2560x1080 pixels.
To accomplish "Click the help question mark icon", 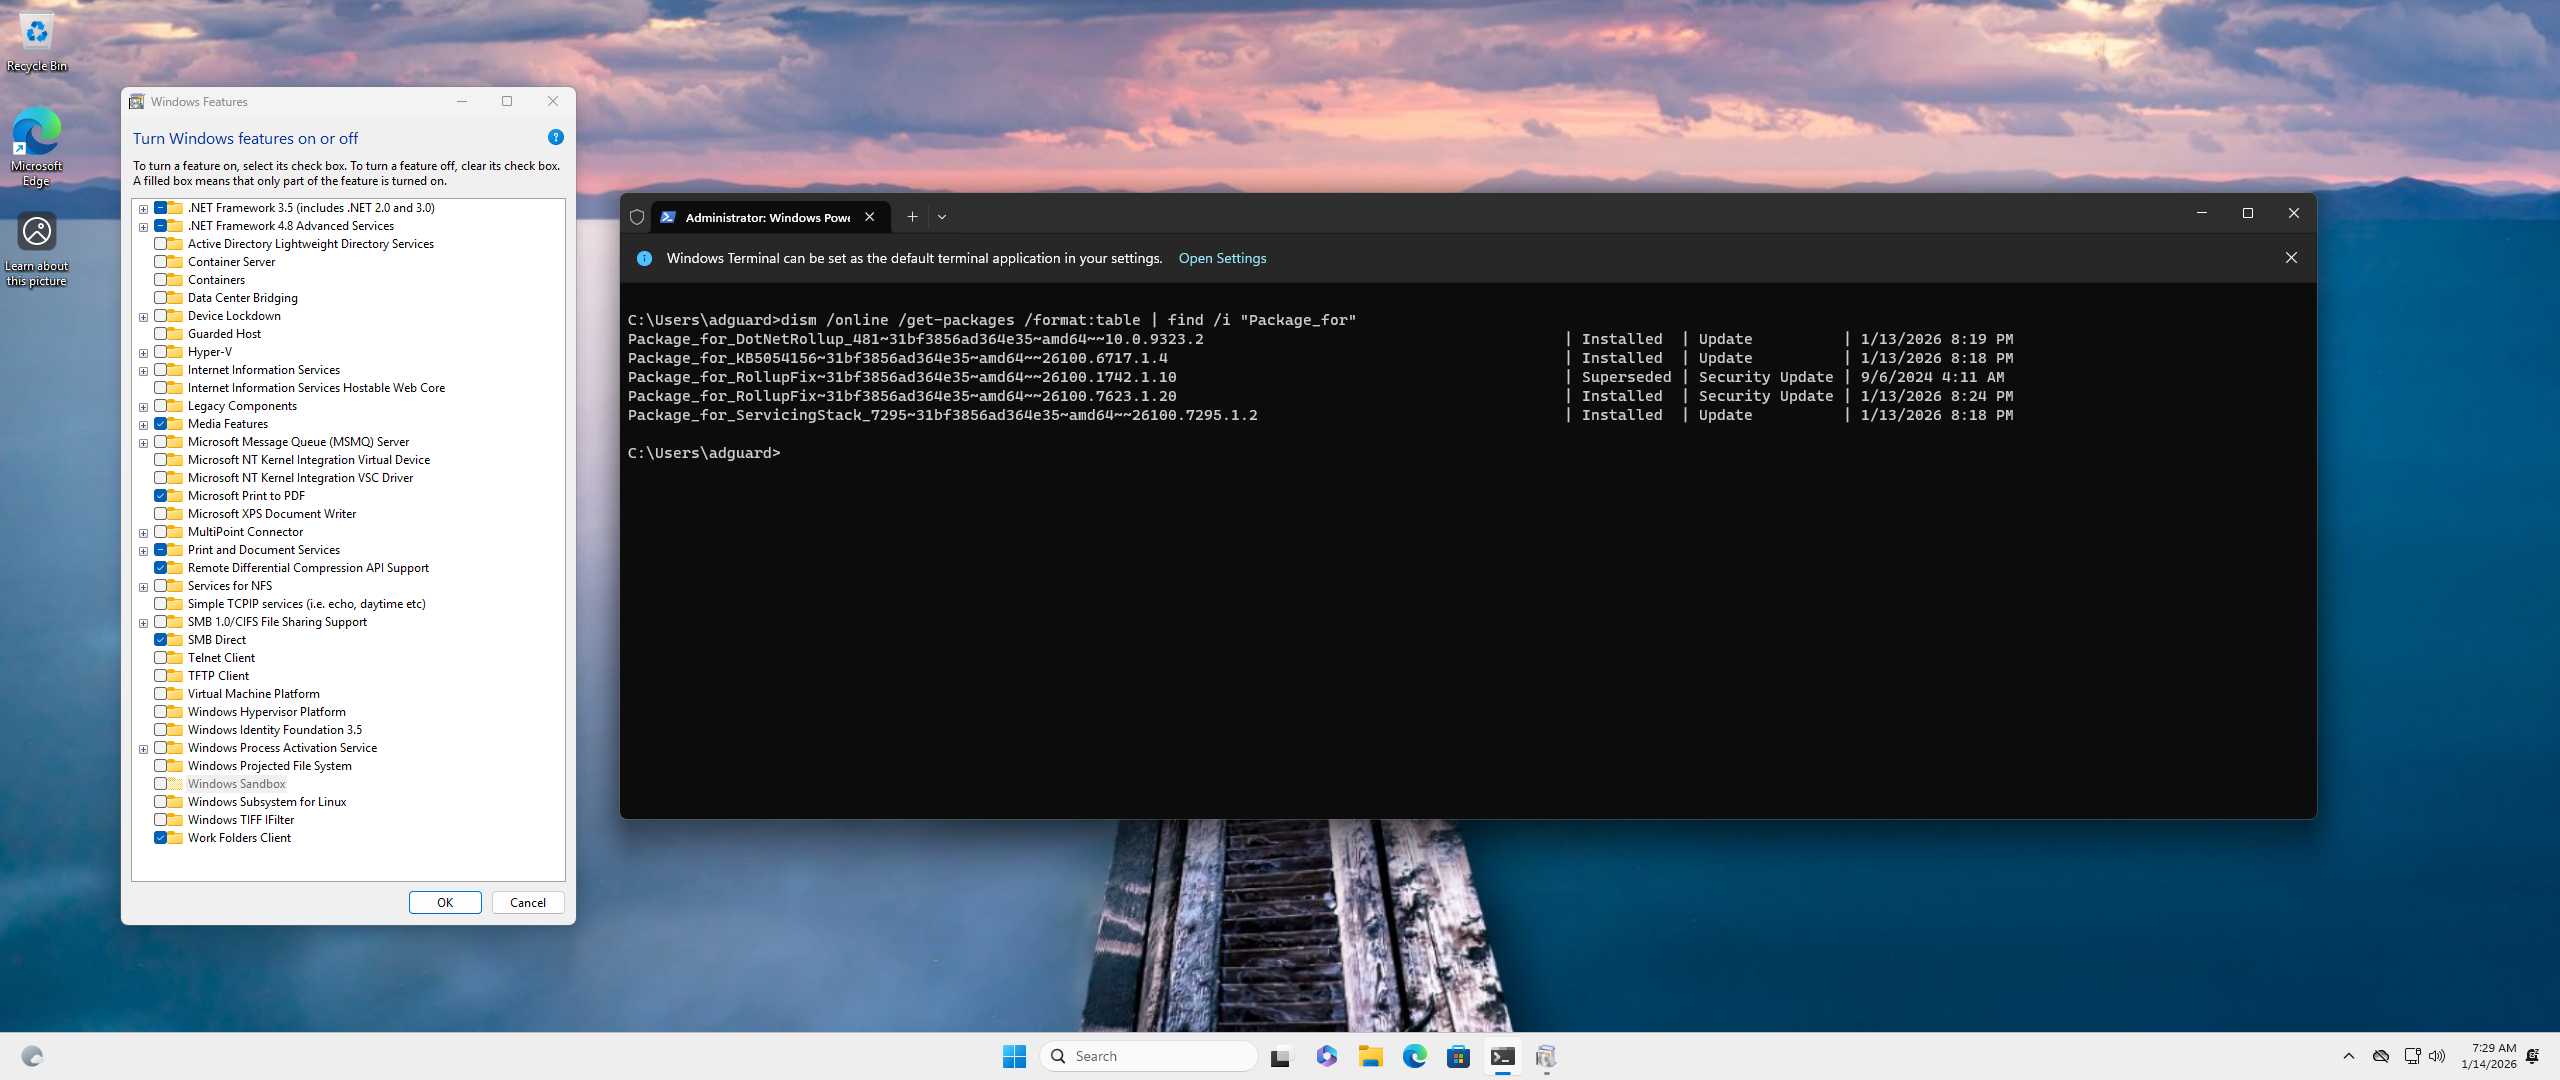I will click(x=556, y=137).
